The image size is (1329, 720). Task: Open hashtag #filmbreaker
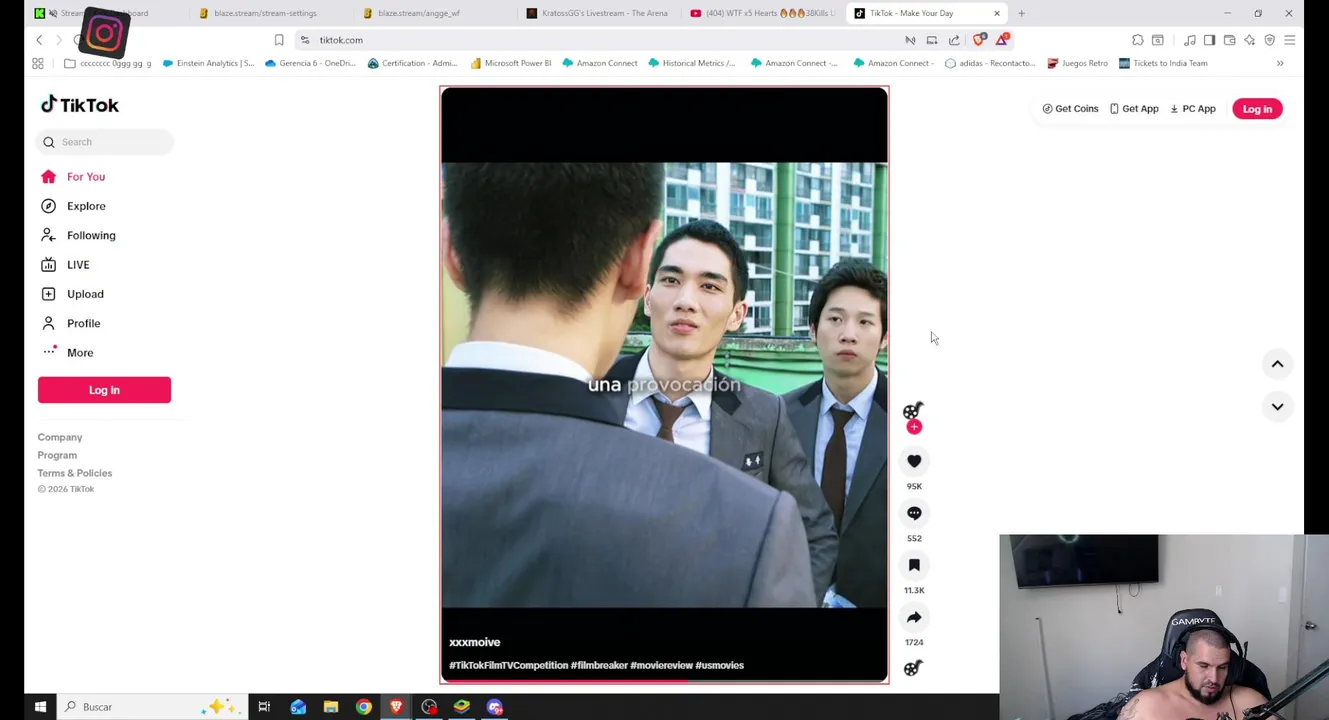point(599,665)
